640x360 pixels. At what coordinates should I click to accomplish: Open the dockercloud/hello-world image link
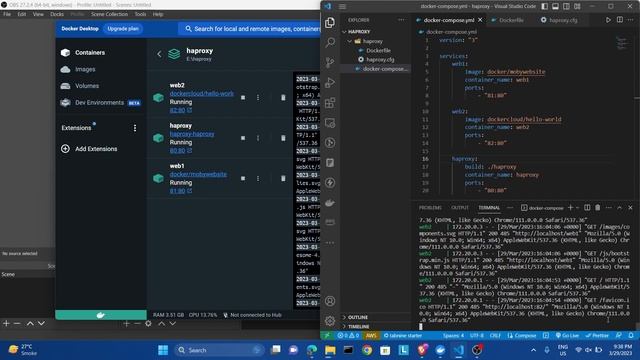coord(202,93)
